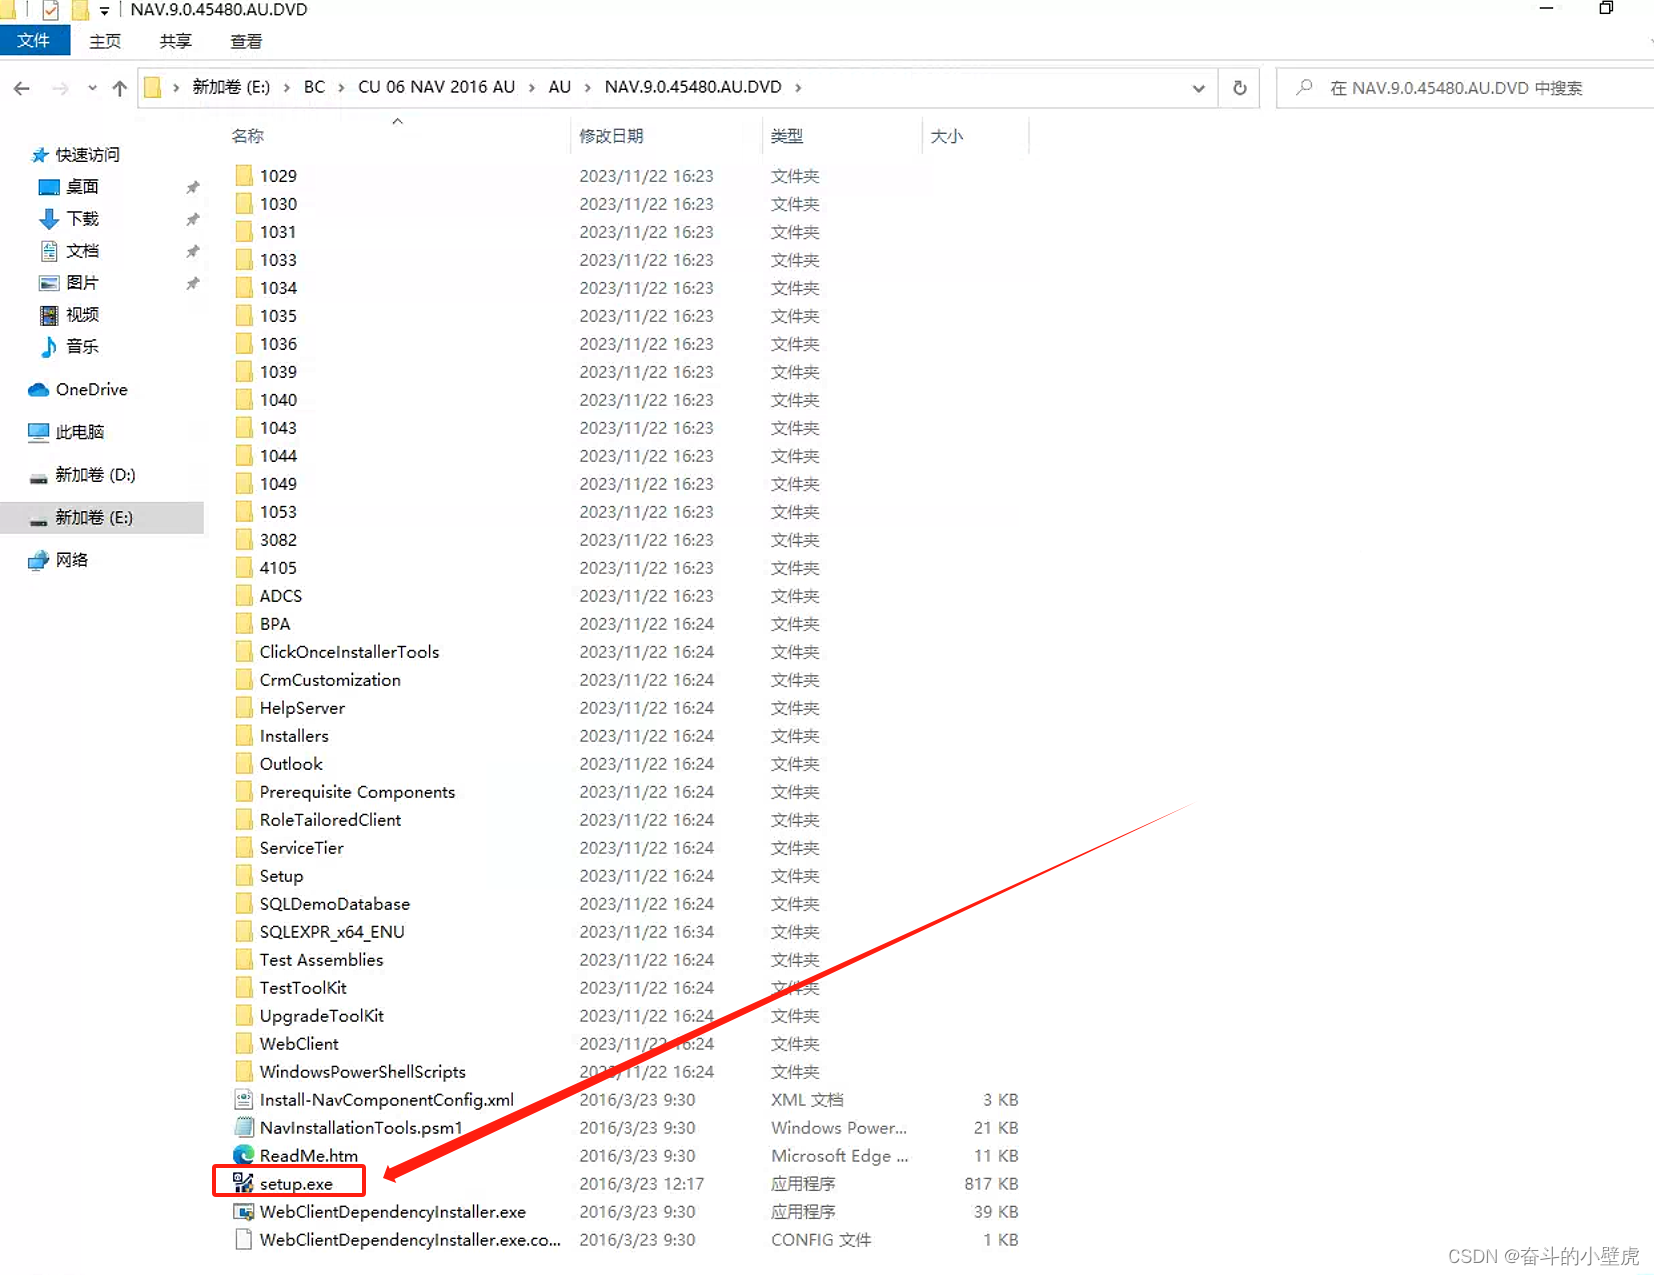Click properties checkmark icon in title bar
This screenshot has width=1654, height=1275.
[50, 10]
